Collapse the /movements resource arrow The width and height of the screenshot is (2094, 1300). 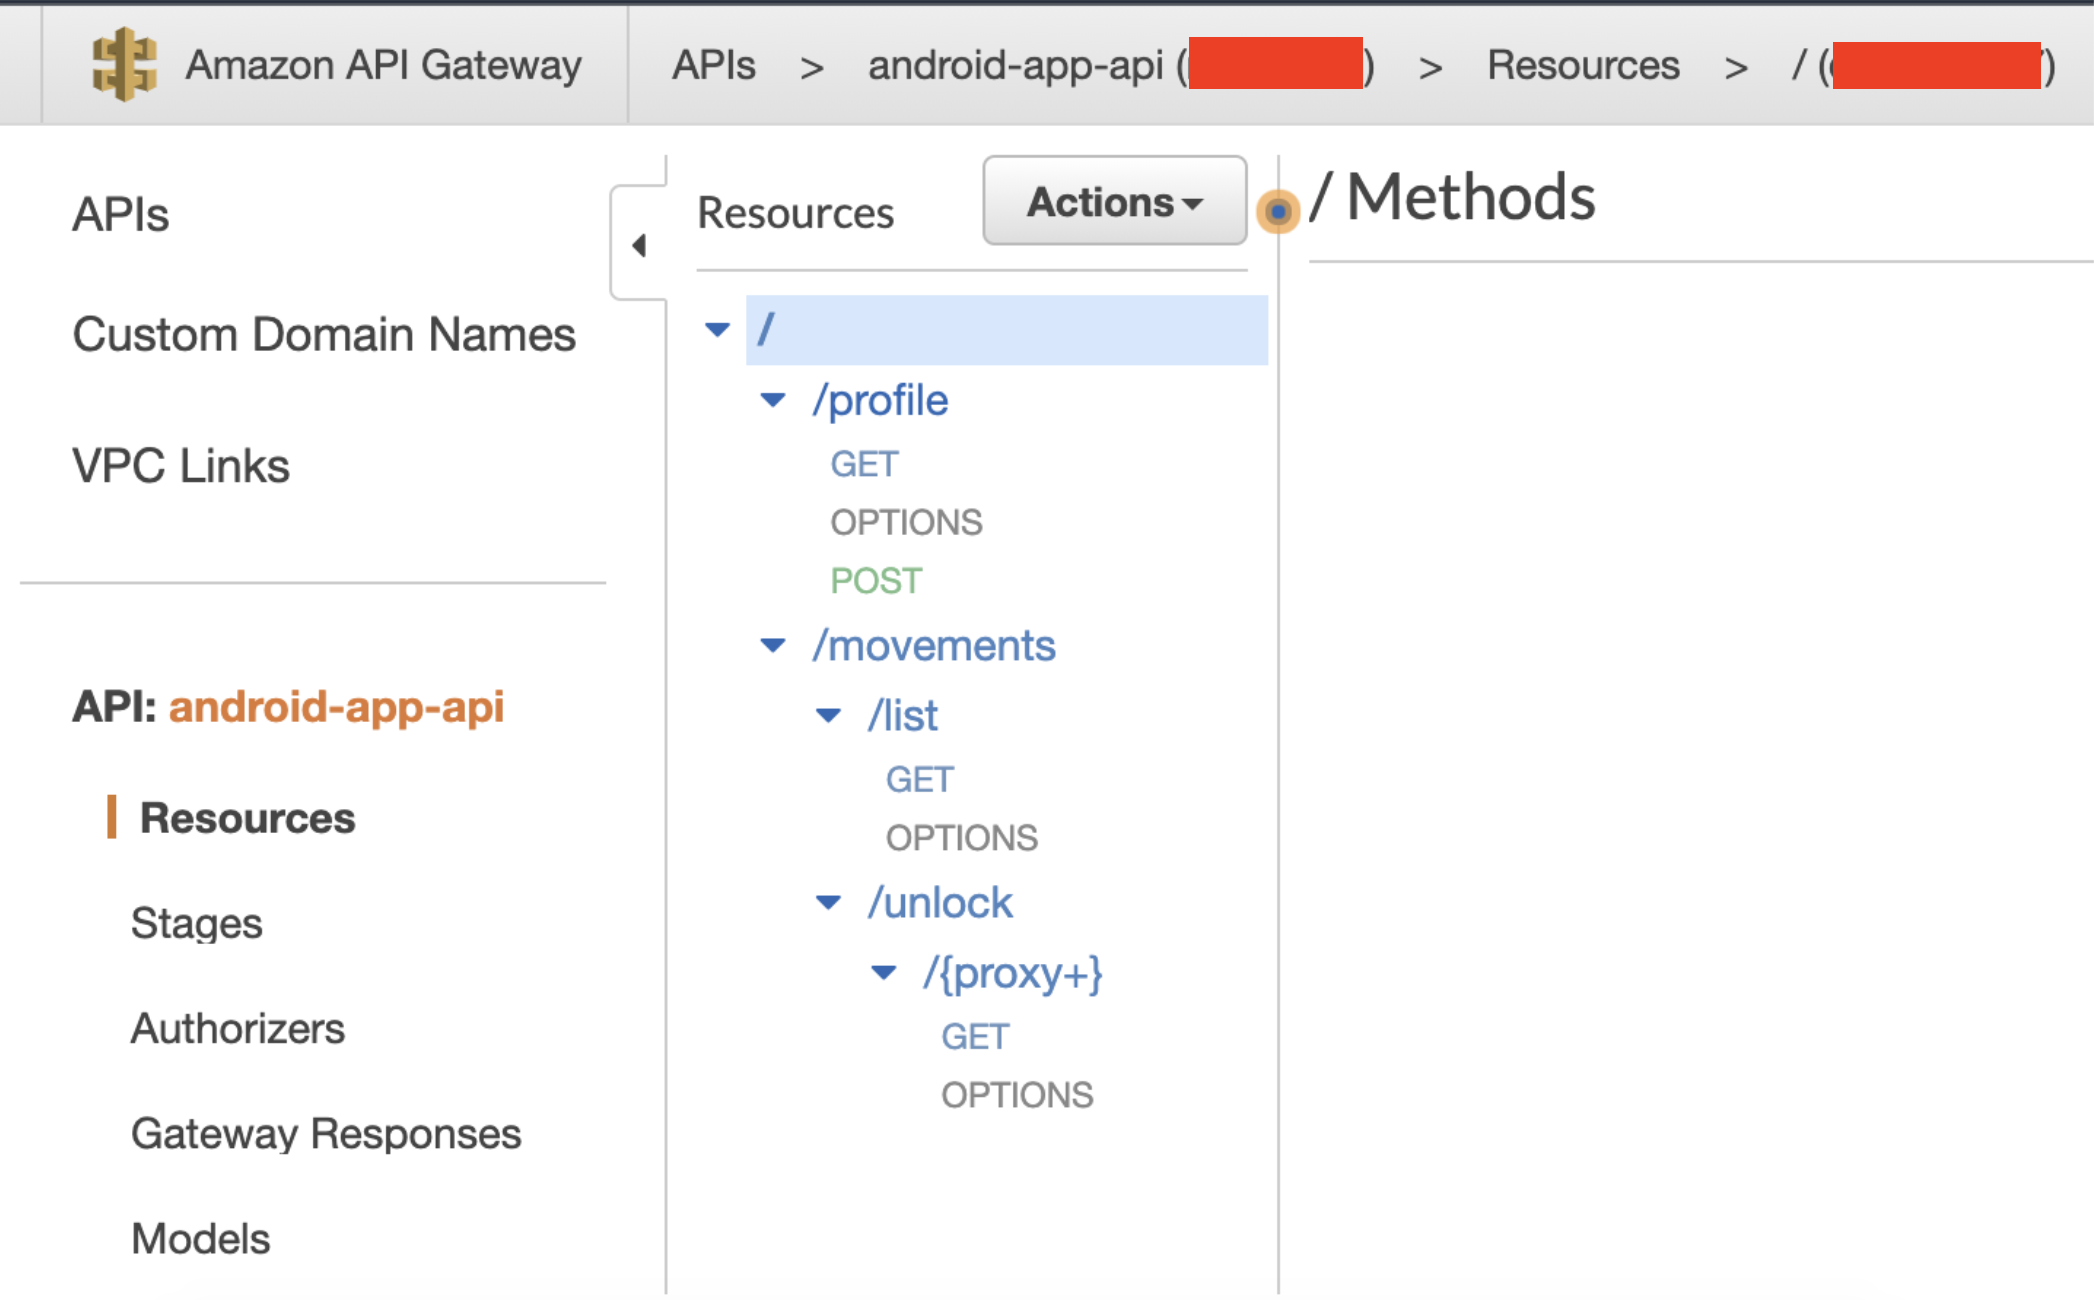773,645
